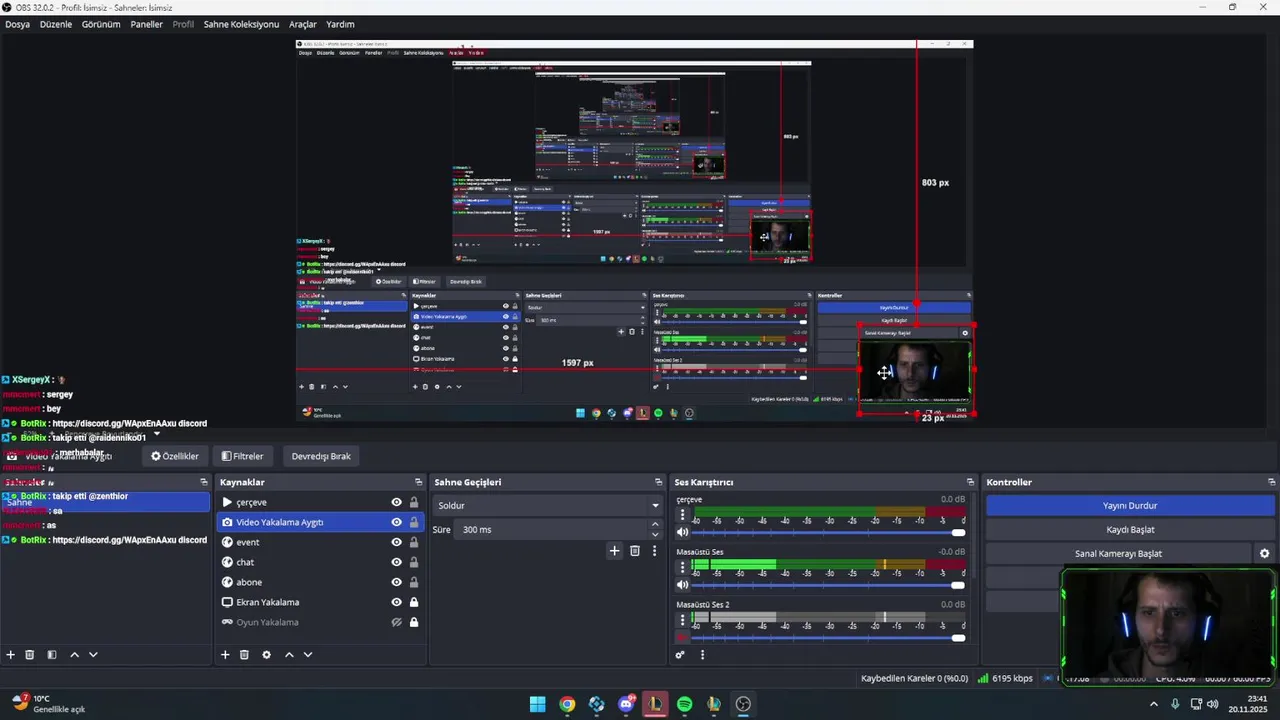
Task: Open Masaüstü Ses 2 channel options menu
Action: click(683, 620)
